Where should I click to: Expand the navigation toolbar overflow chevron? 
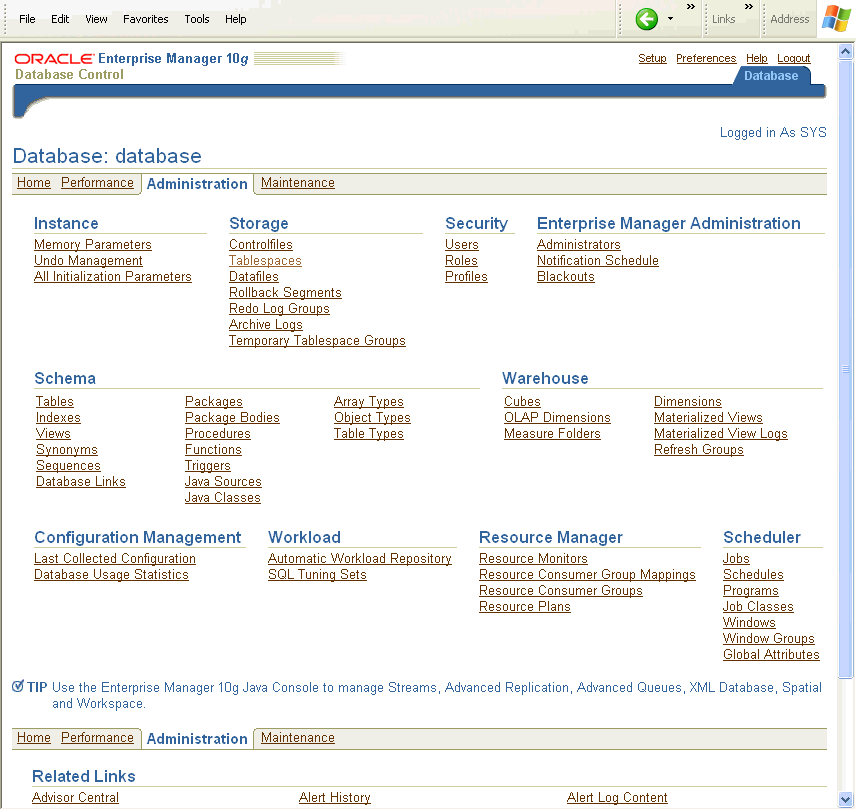[x=690, y=7]
